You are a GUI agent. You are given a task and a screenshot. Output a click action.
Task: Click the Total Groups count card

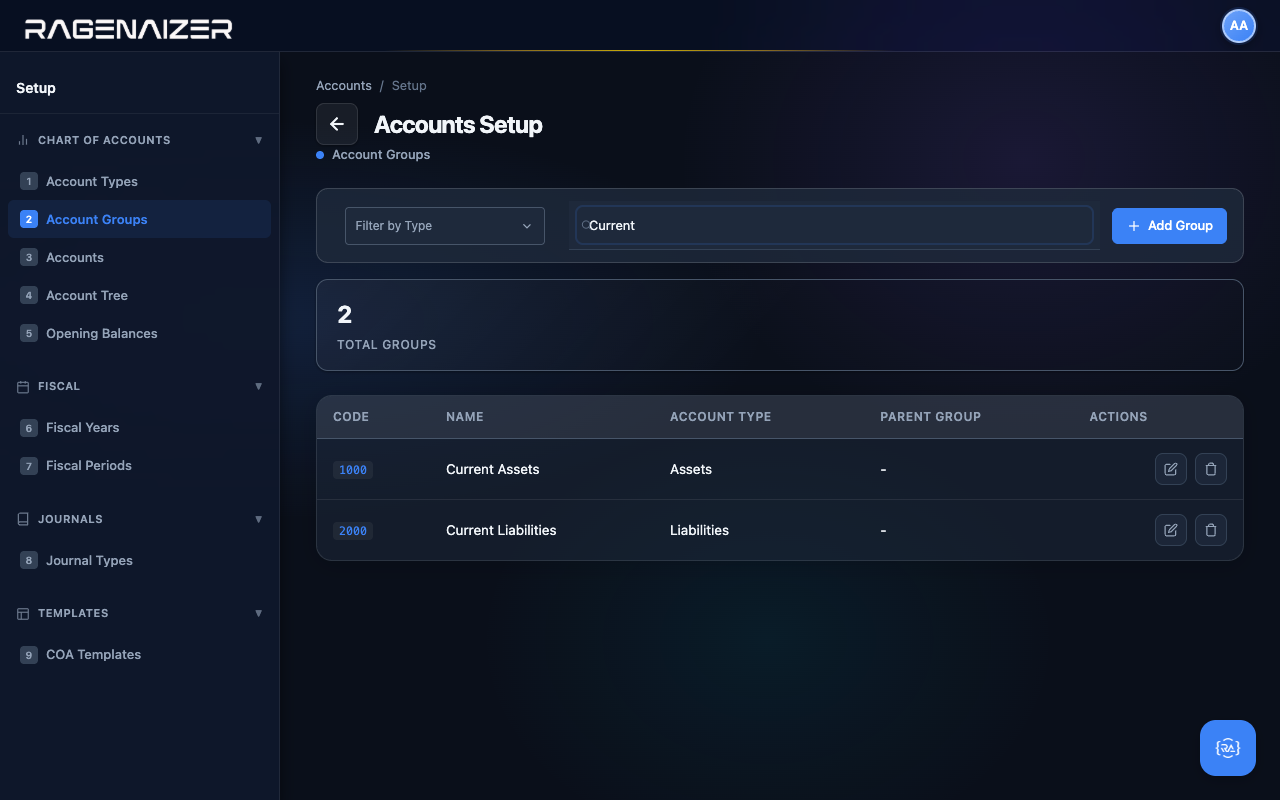tap(780, 325)
